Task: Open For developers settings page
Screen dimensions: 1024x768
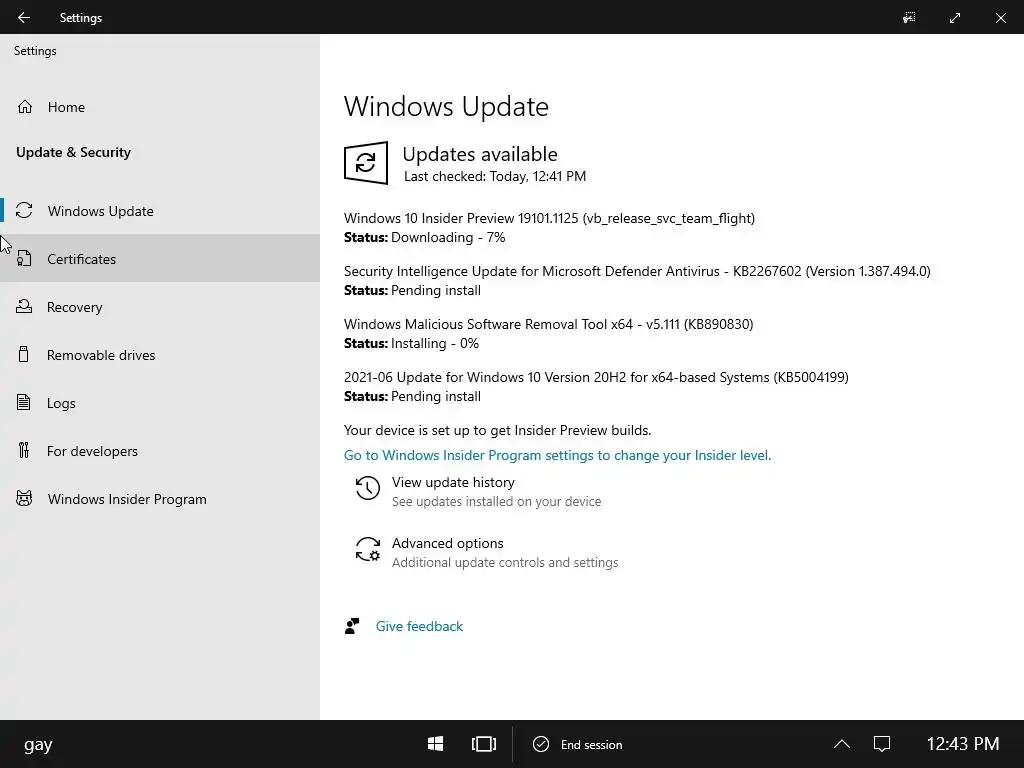Action: coord(160,451)
